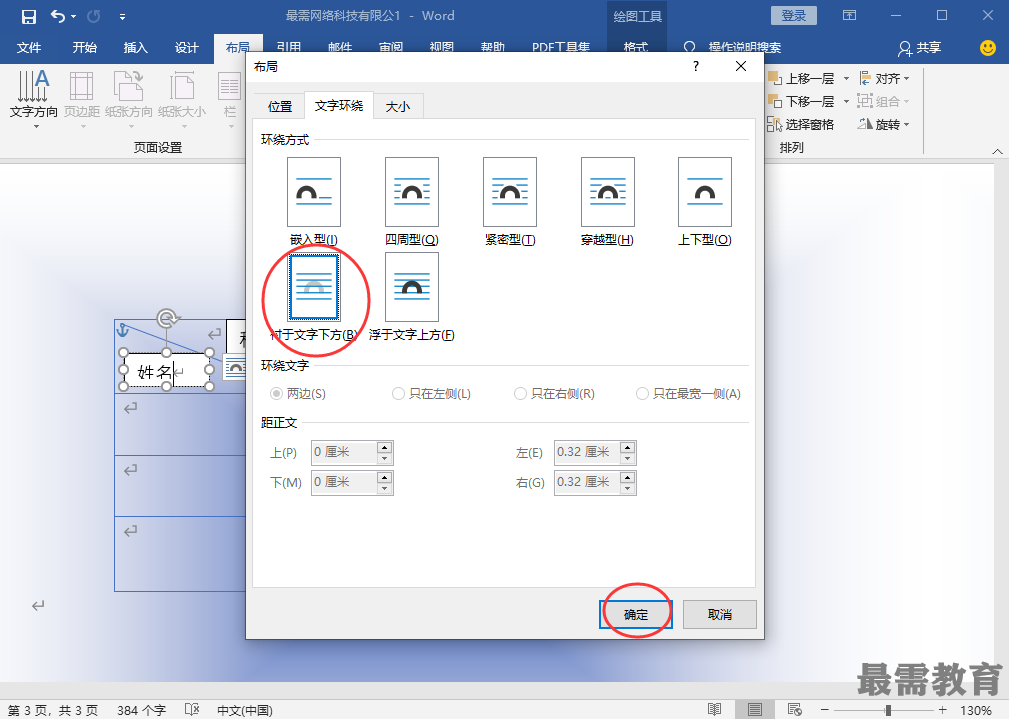Click the zoom in plus button

pyautogui.click(x=943, y=710)
